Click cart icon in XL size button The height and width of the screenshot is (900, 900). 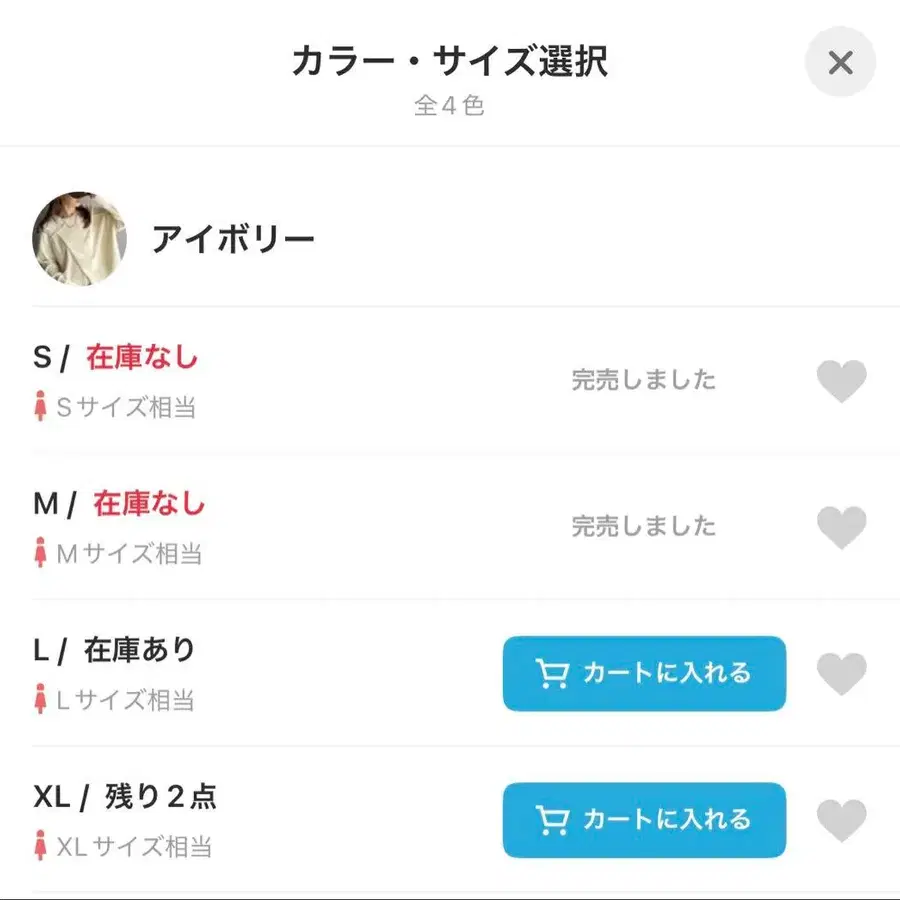click(x=551, y=820)
